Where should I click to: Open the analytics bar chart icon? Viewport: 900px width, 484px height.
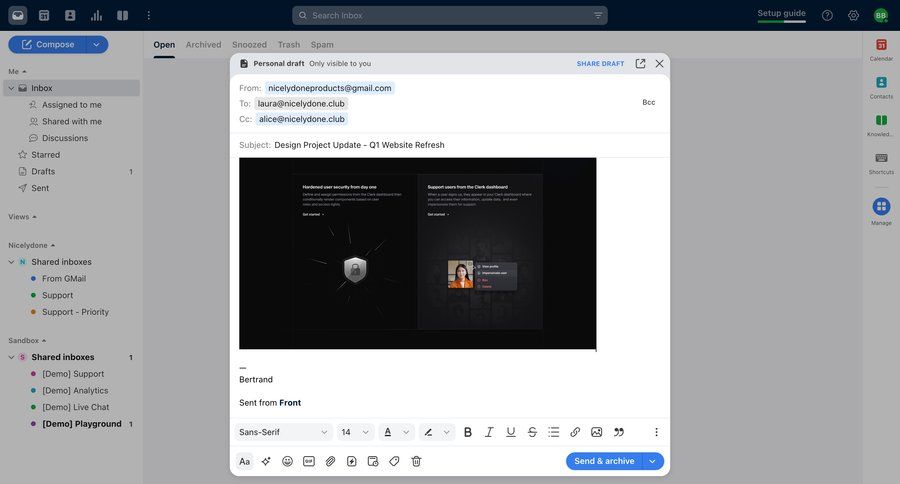point(96,16)
